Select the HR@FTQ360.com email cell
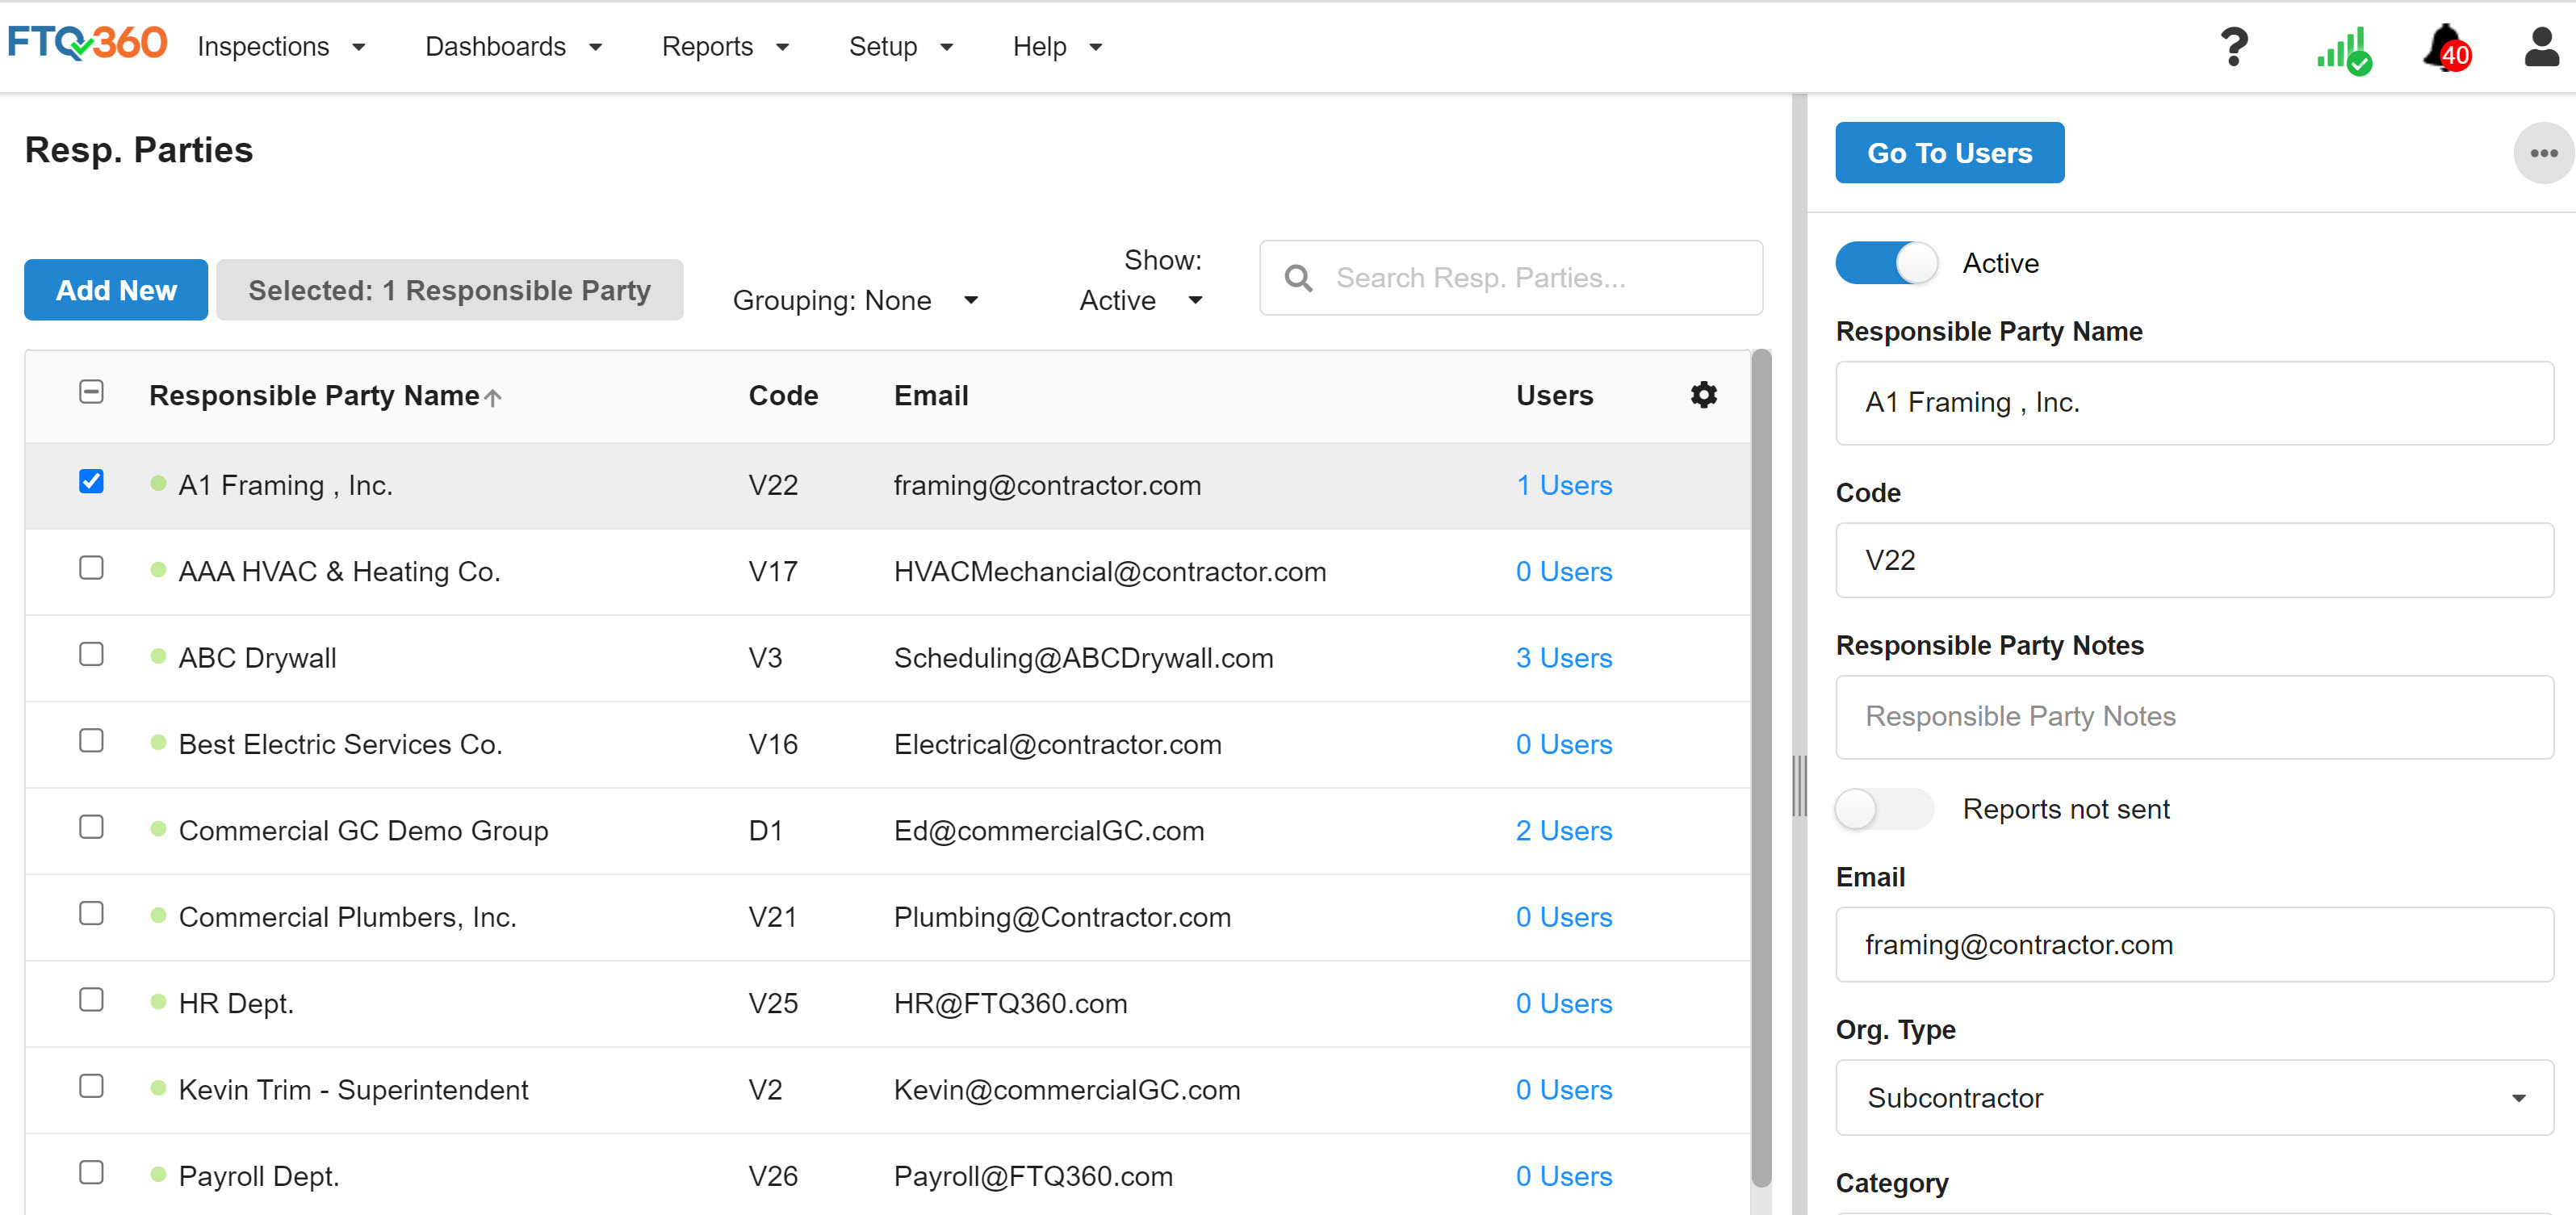This screenshot has height=1215, width=2576. coord(1010,1004)
